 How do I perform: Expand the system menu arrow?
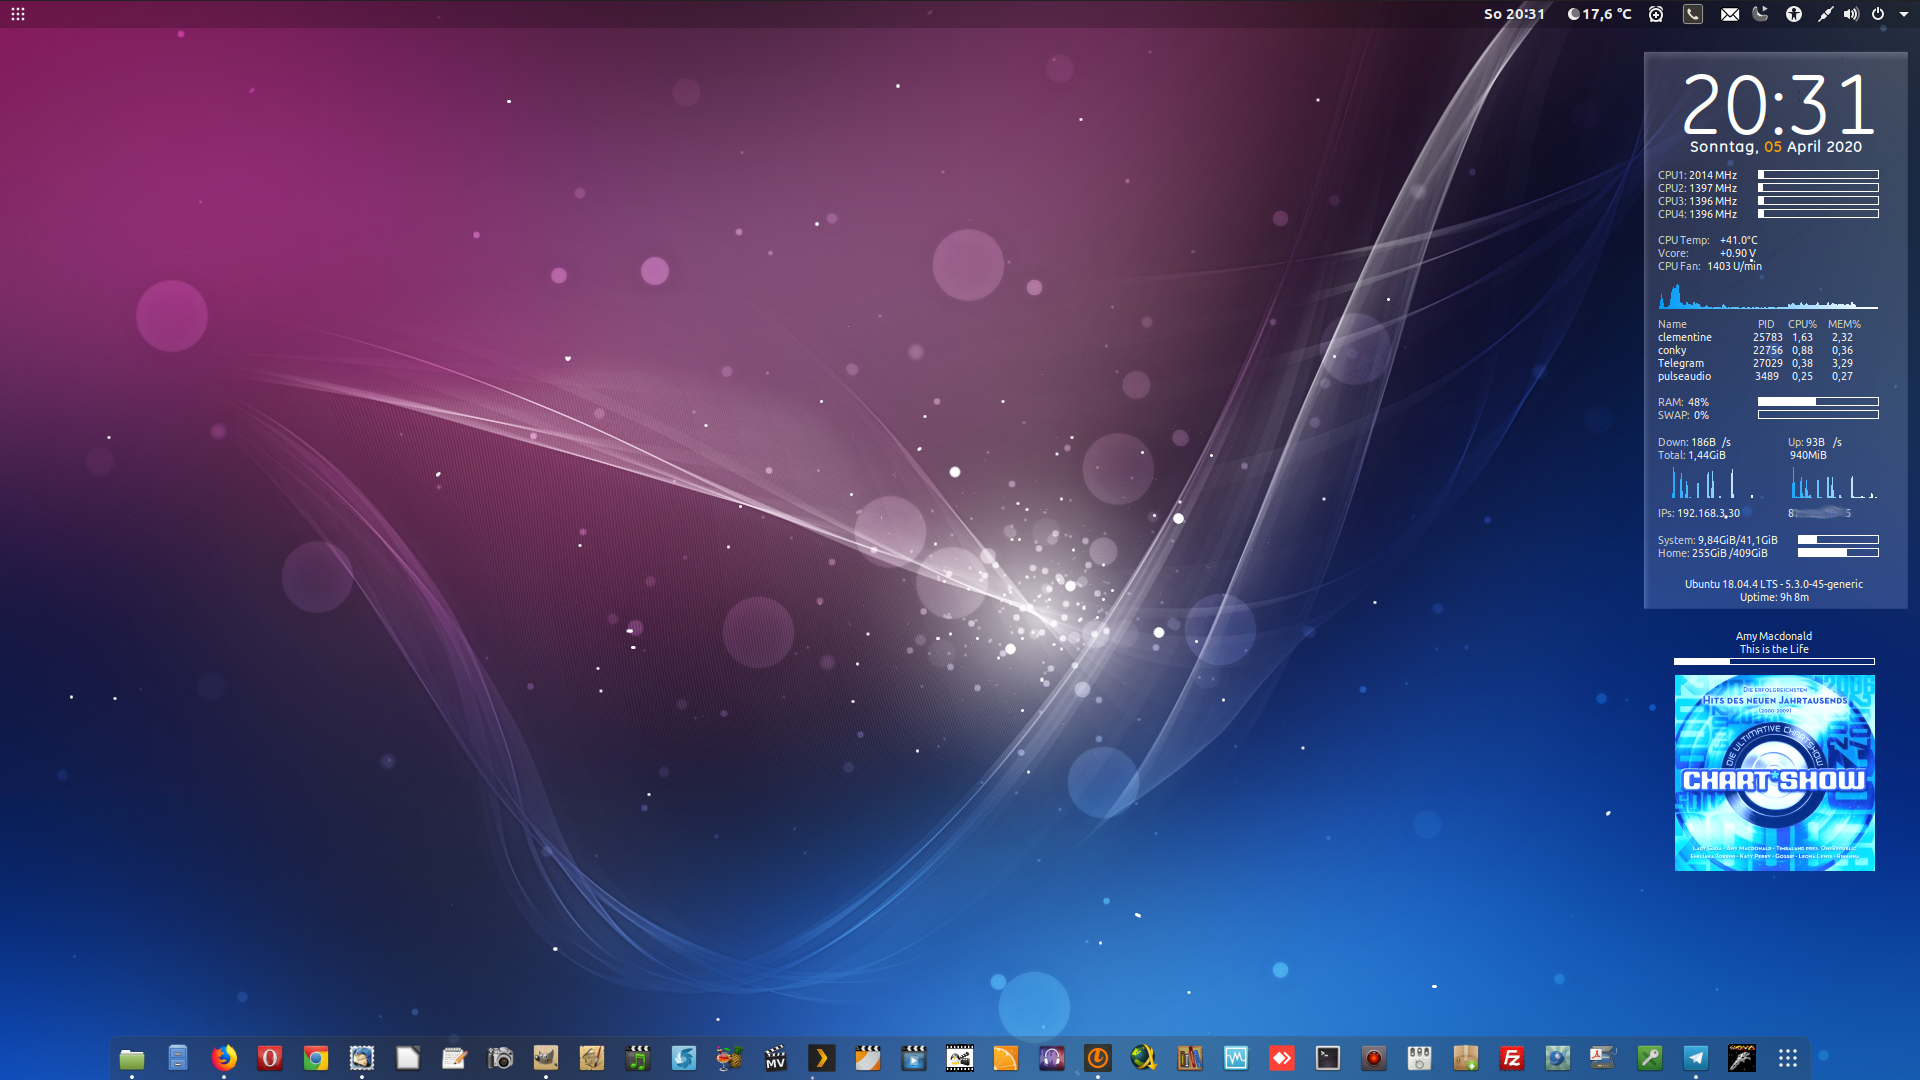coord(1903,14)
